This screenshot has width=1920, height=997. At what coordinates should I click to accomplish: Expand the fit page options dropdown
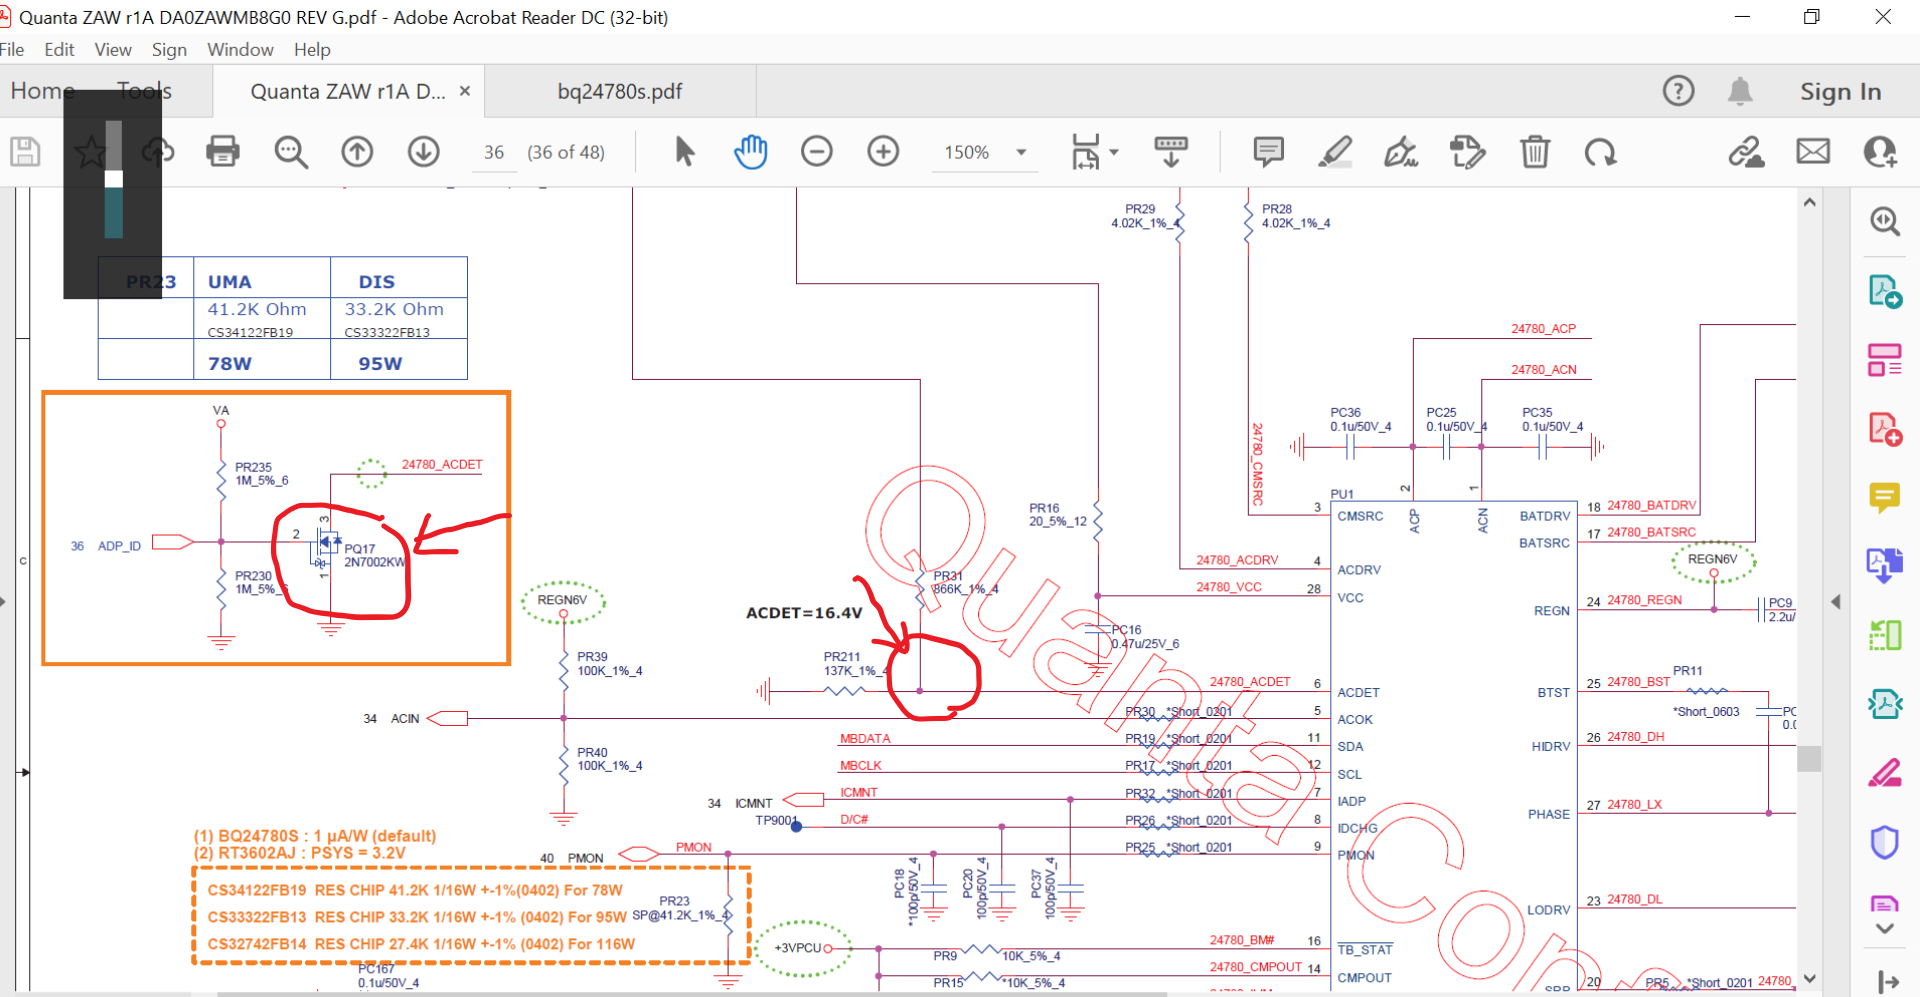coord(1114,152)
